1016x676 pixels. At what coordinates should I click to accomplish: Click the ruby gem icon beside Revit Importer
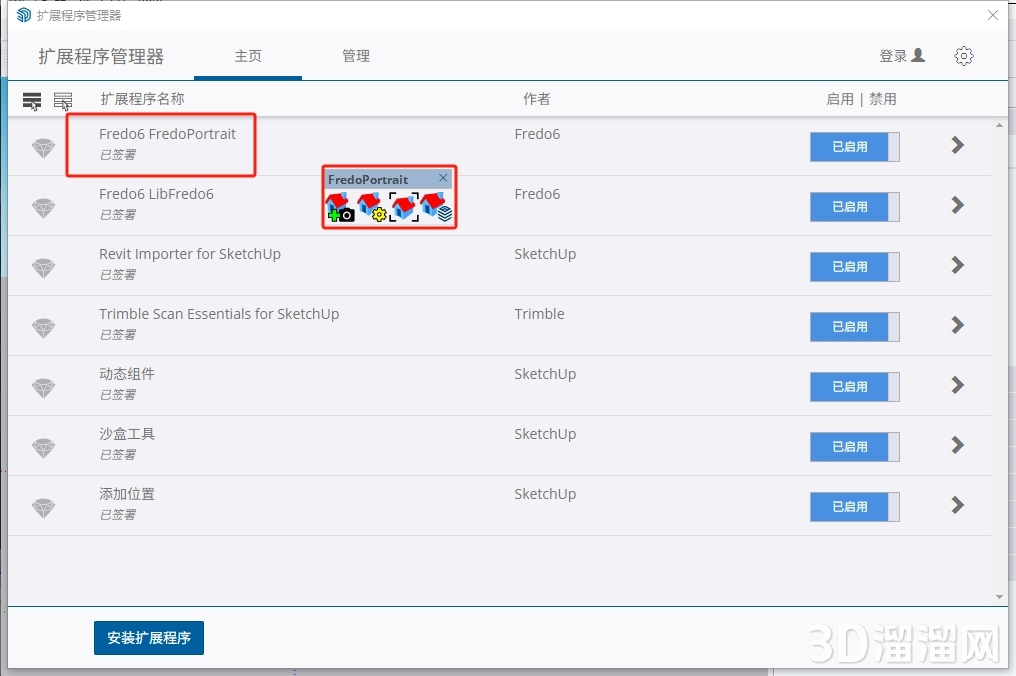(43, 268)
